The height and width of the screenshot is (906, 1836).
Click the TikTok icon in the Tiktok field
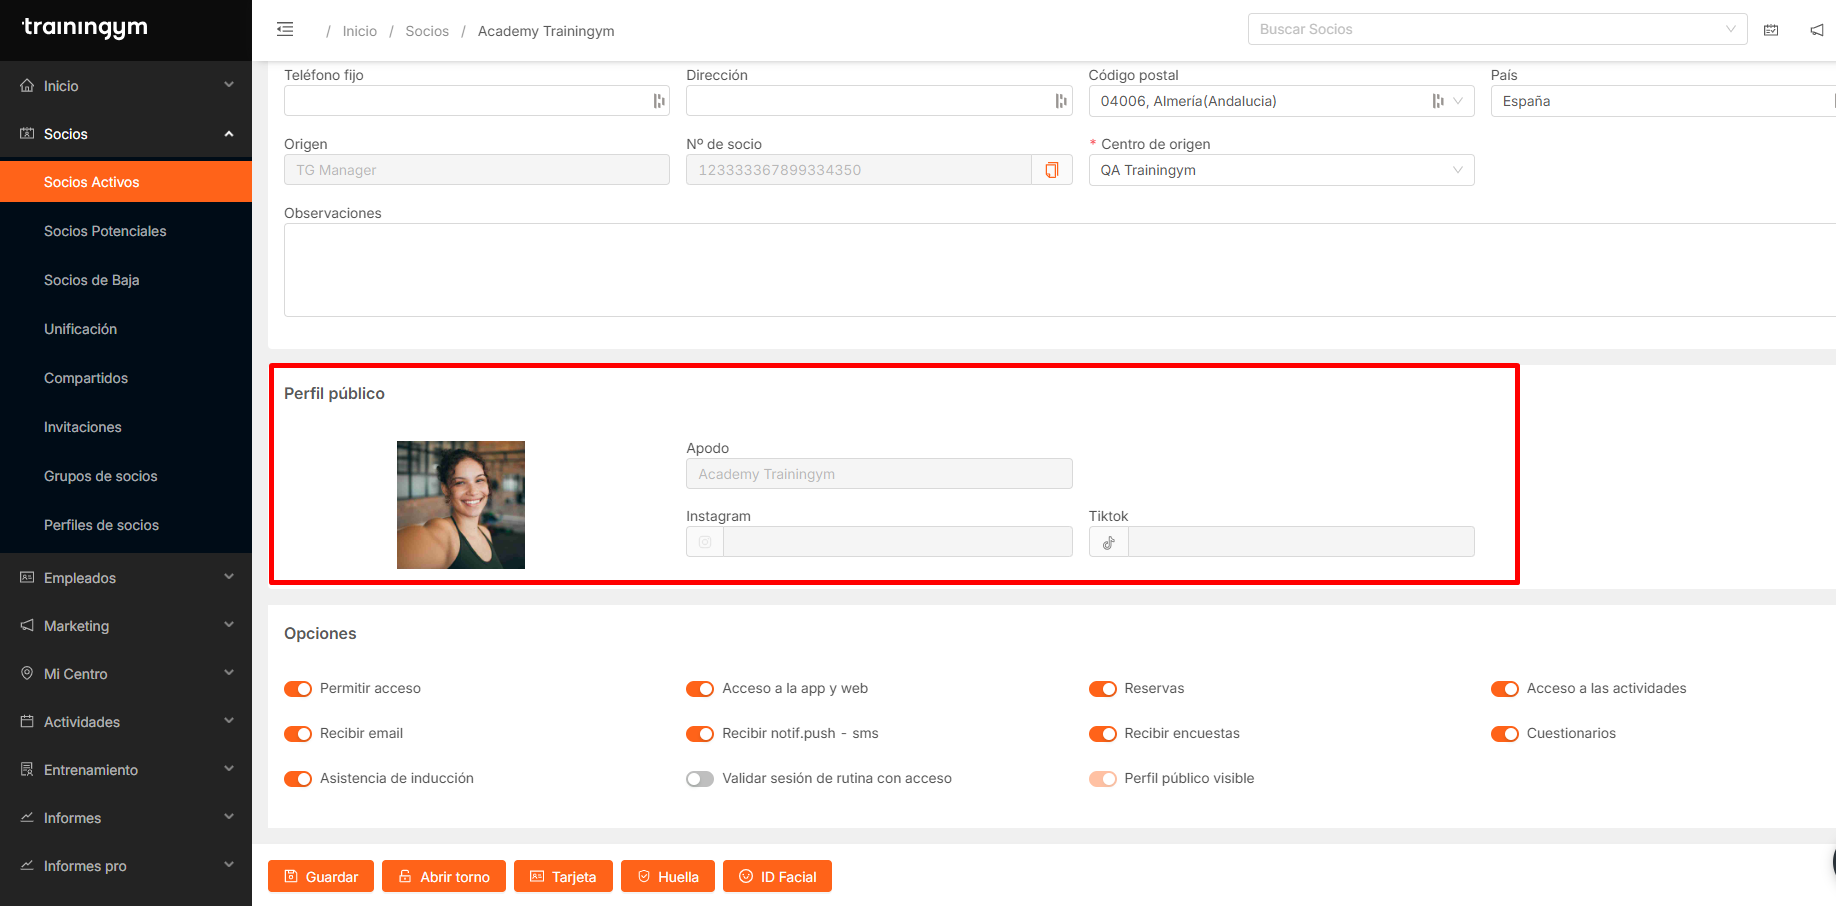(1108, 542)
